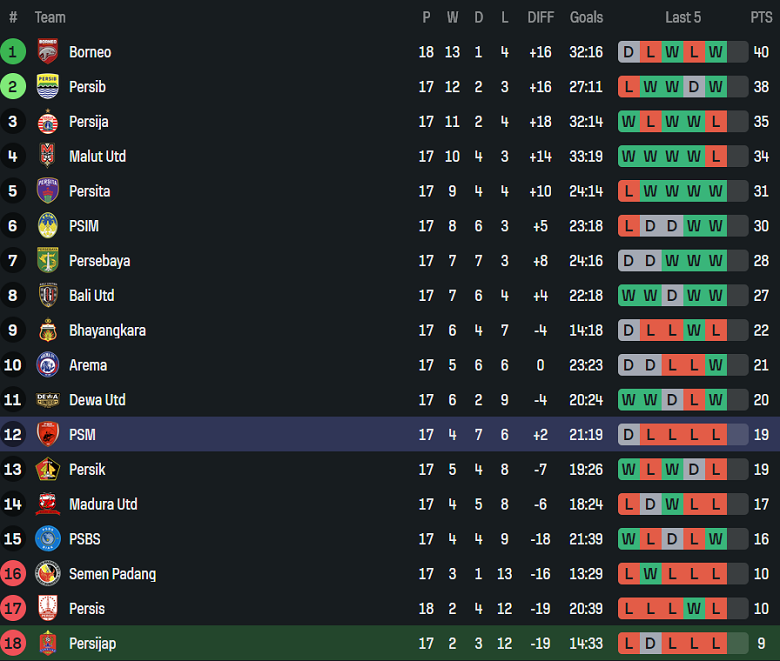Image resolution: width=780 pixels, height=661 pixels.
Task: Sort standings by DIFF column header
Action: point(540,17)
